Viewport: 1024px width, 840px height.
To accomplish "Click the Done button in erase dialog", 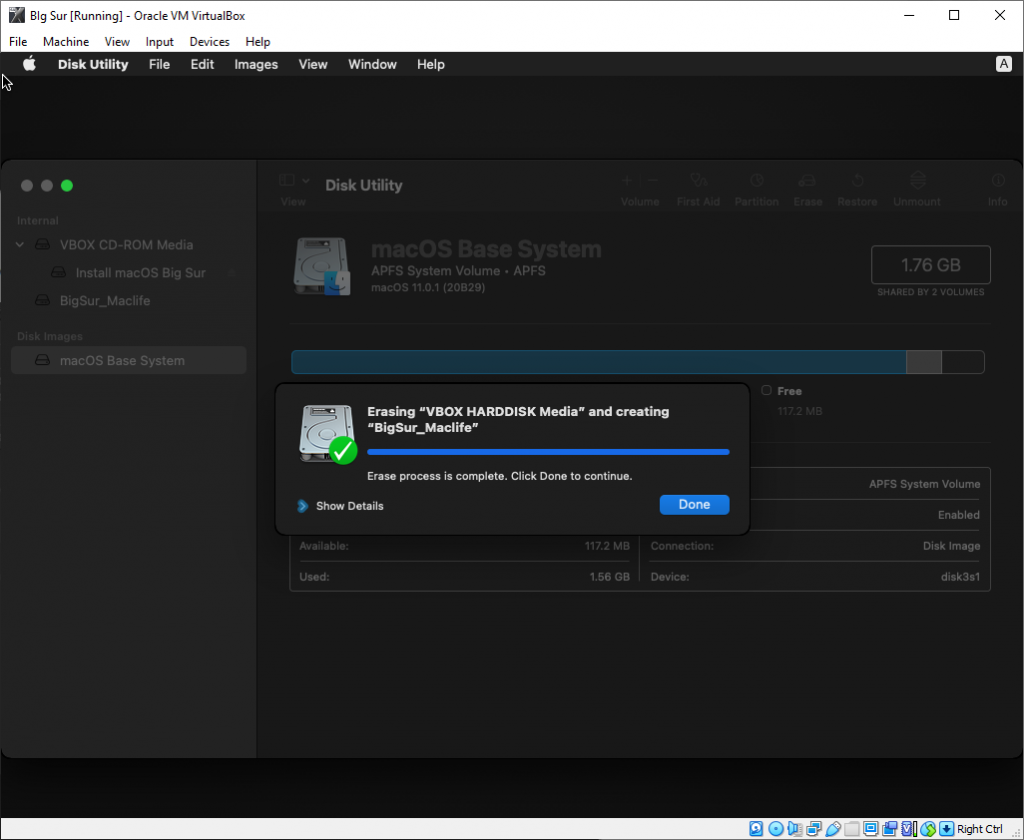I will pyautogui.click(x=694, y=505).
